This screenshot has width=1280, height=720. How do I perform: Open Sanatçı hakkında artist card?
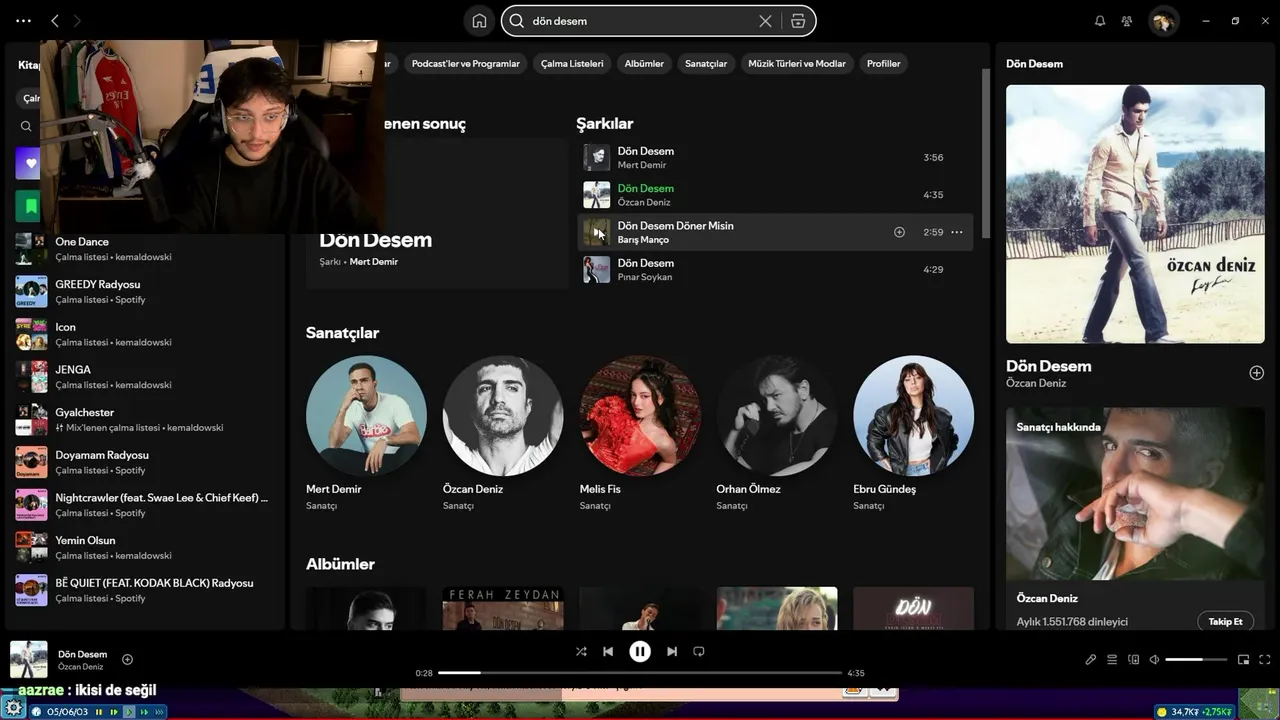tap(1135, 521)
